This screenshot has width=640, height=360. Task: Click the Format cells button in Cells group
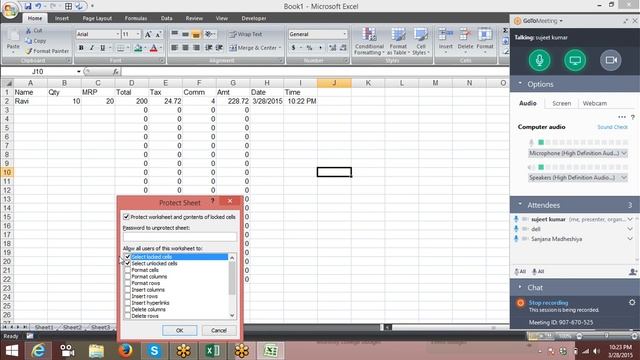pos(485,40)
